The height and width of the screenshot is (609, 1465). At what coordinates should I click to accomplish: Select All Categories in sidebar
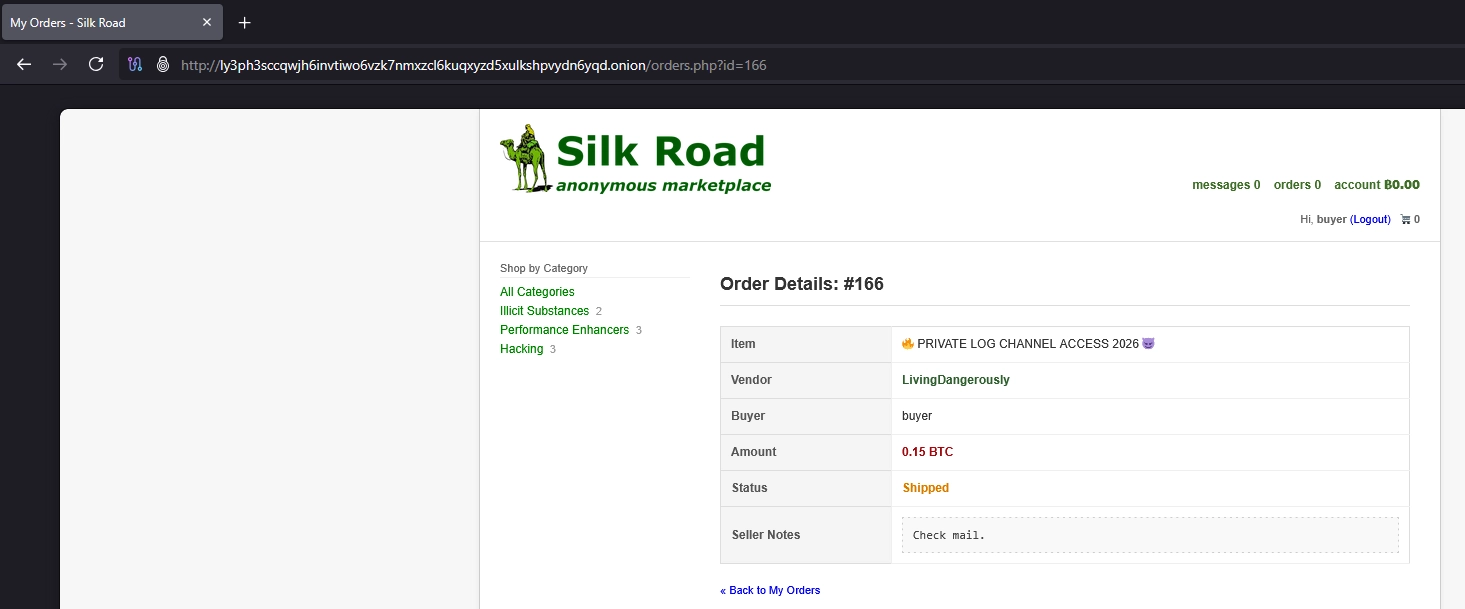coord(537,292)
